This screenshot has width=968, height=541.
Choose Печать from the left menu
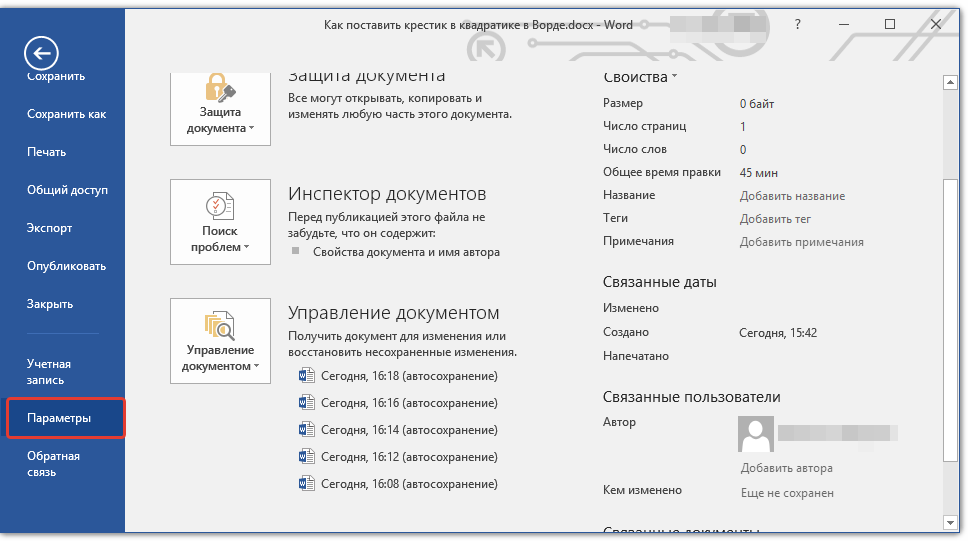(46, 152)
